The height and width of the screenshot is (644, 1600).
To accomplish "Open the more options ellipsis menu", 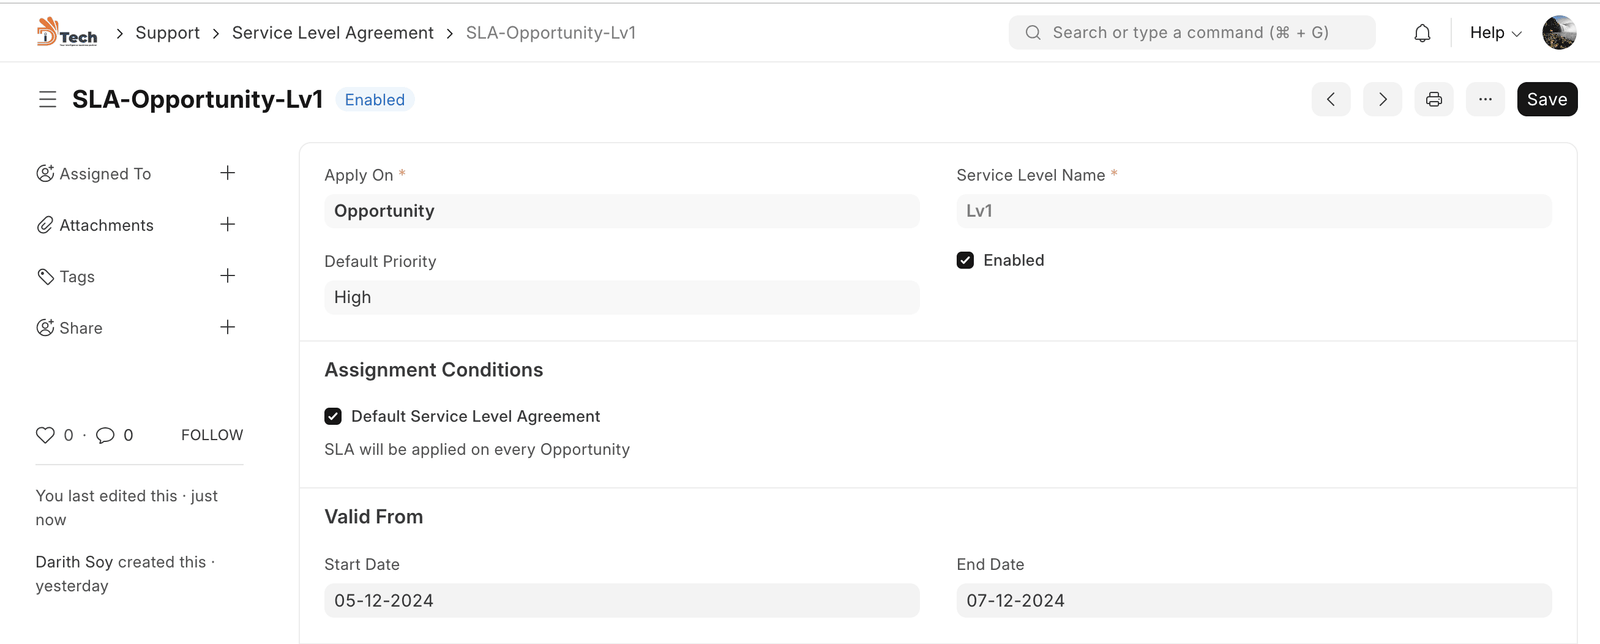I will [1485, 99].
